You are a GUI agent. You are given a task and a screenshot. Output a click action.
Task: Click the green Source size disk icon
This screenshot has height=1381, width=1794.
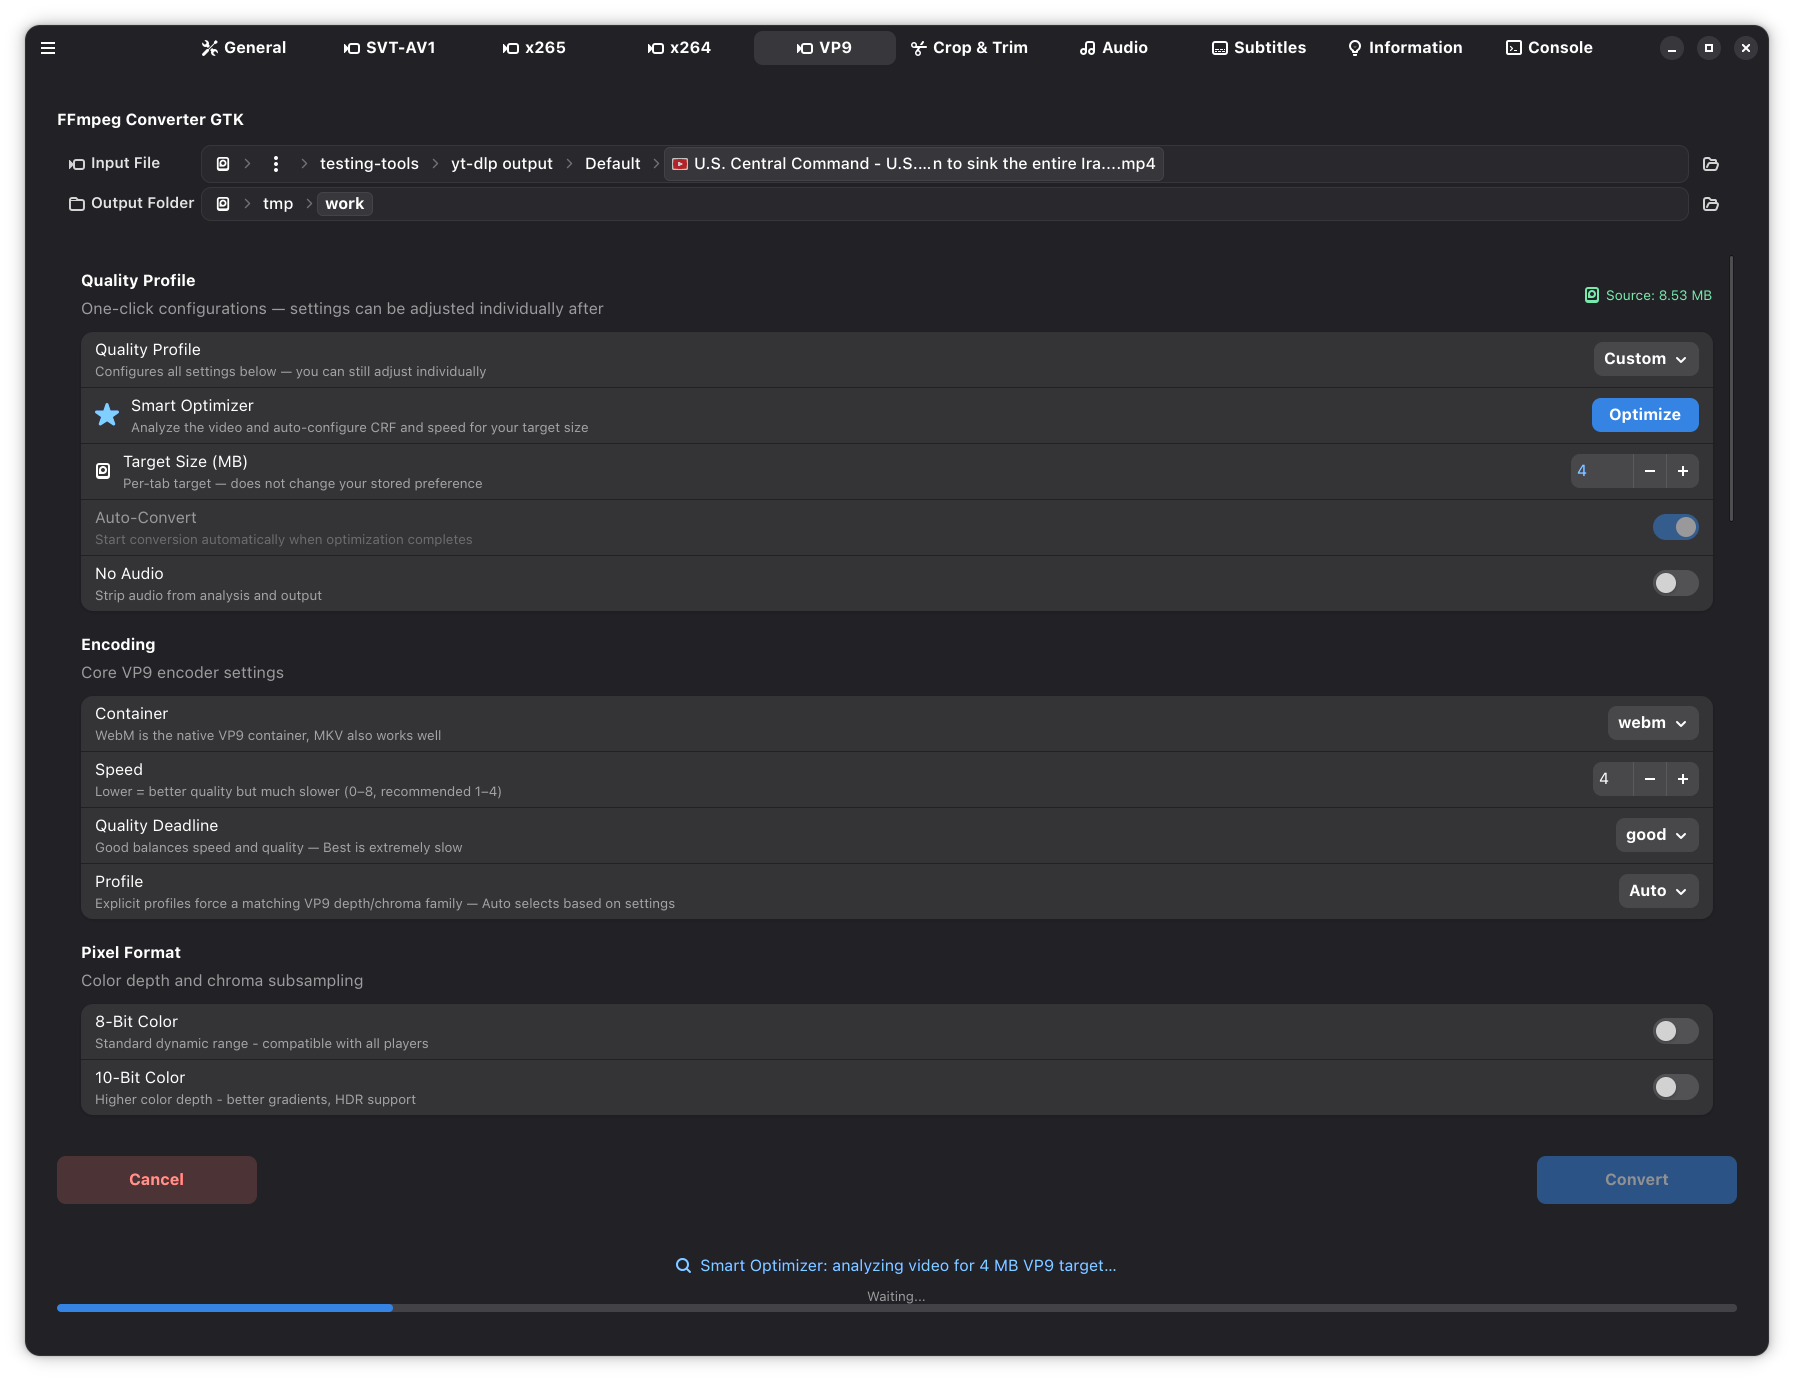click(x=1592, y=295)
